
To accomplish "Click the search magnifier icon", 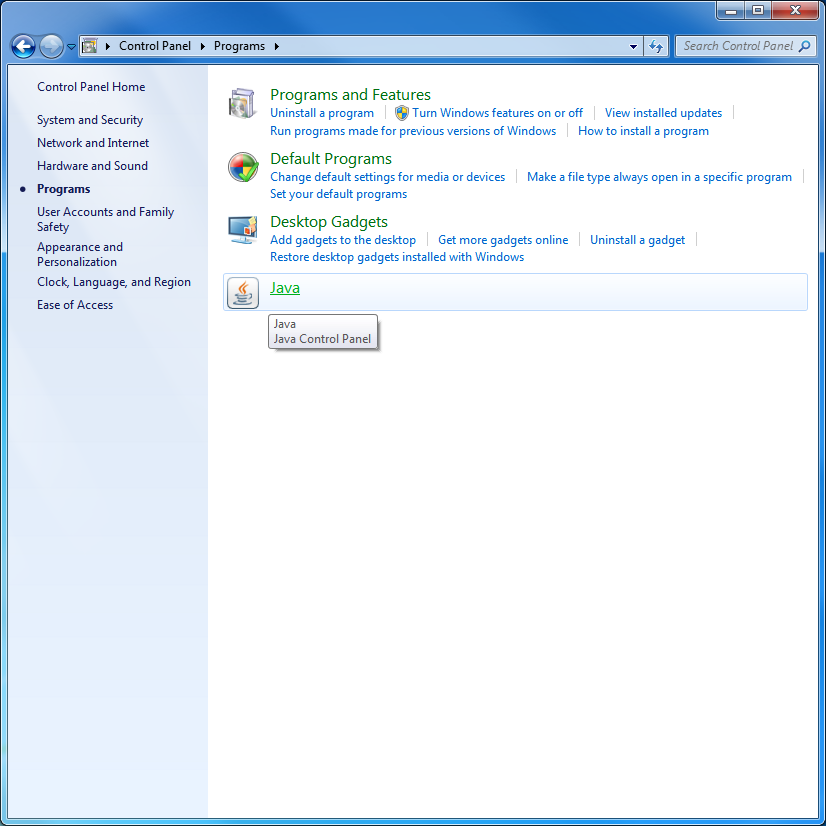I will (805, 46).
